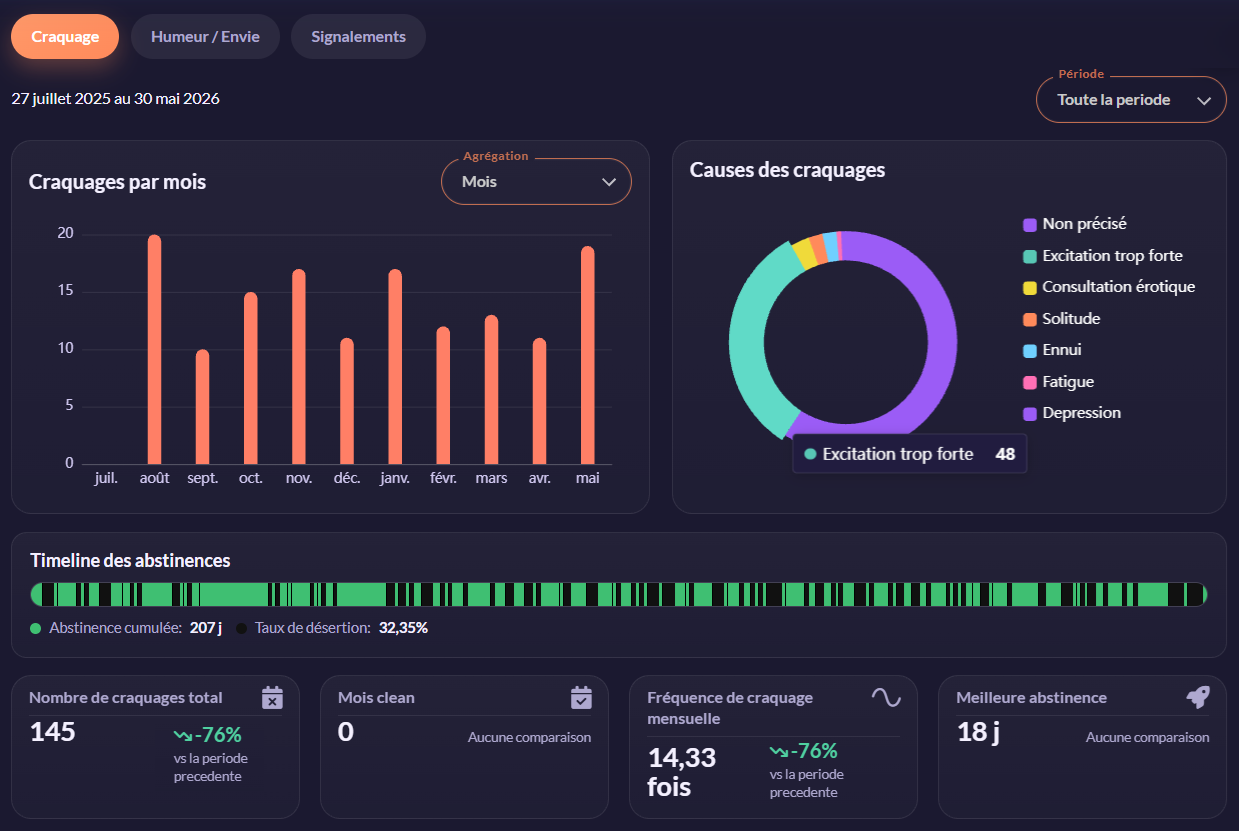The image size is (1239, 831).
Task: Click the yellow Consultation érotique color swatch
Action: click(1030, 288)
